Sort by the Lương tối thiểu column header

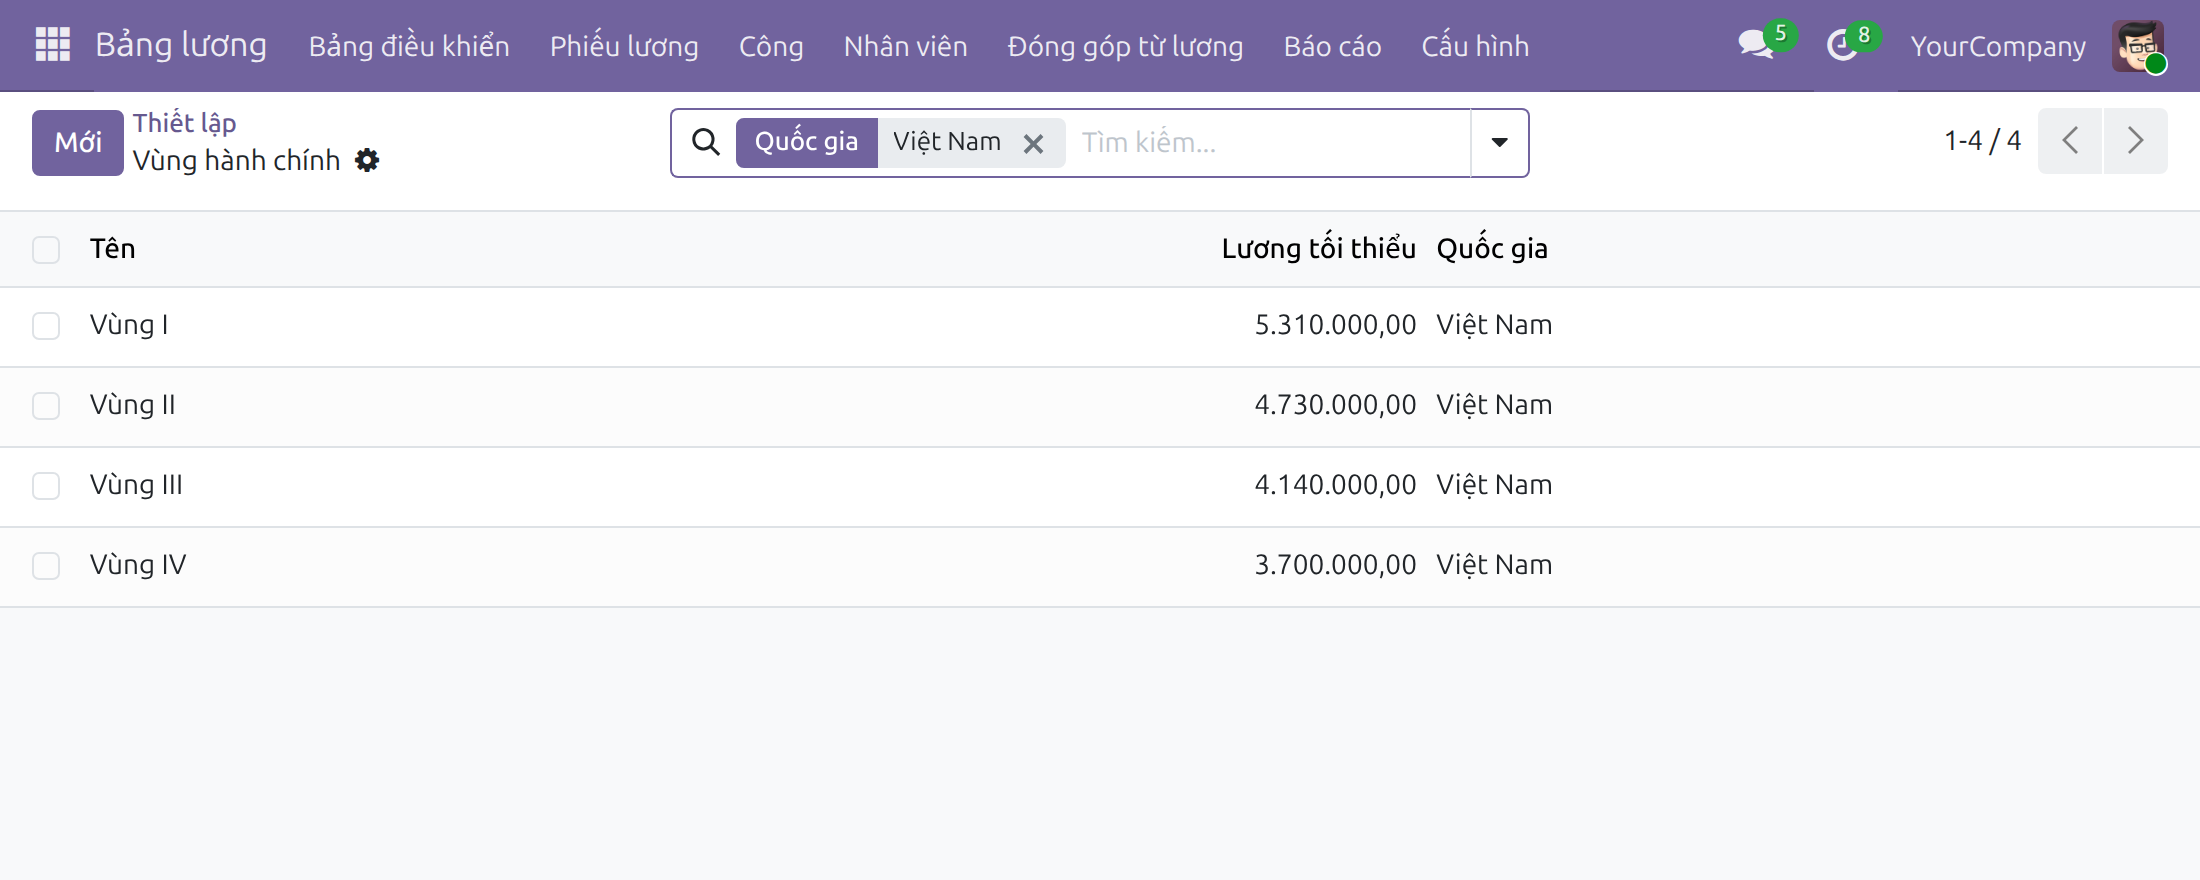[1318, 249]
